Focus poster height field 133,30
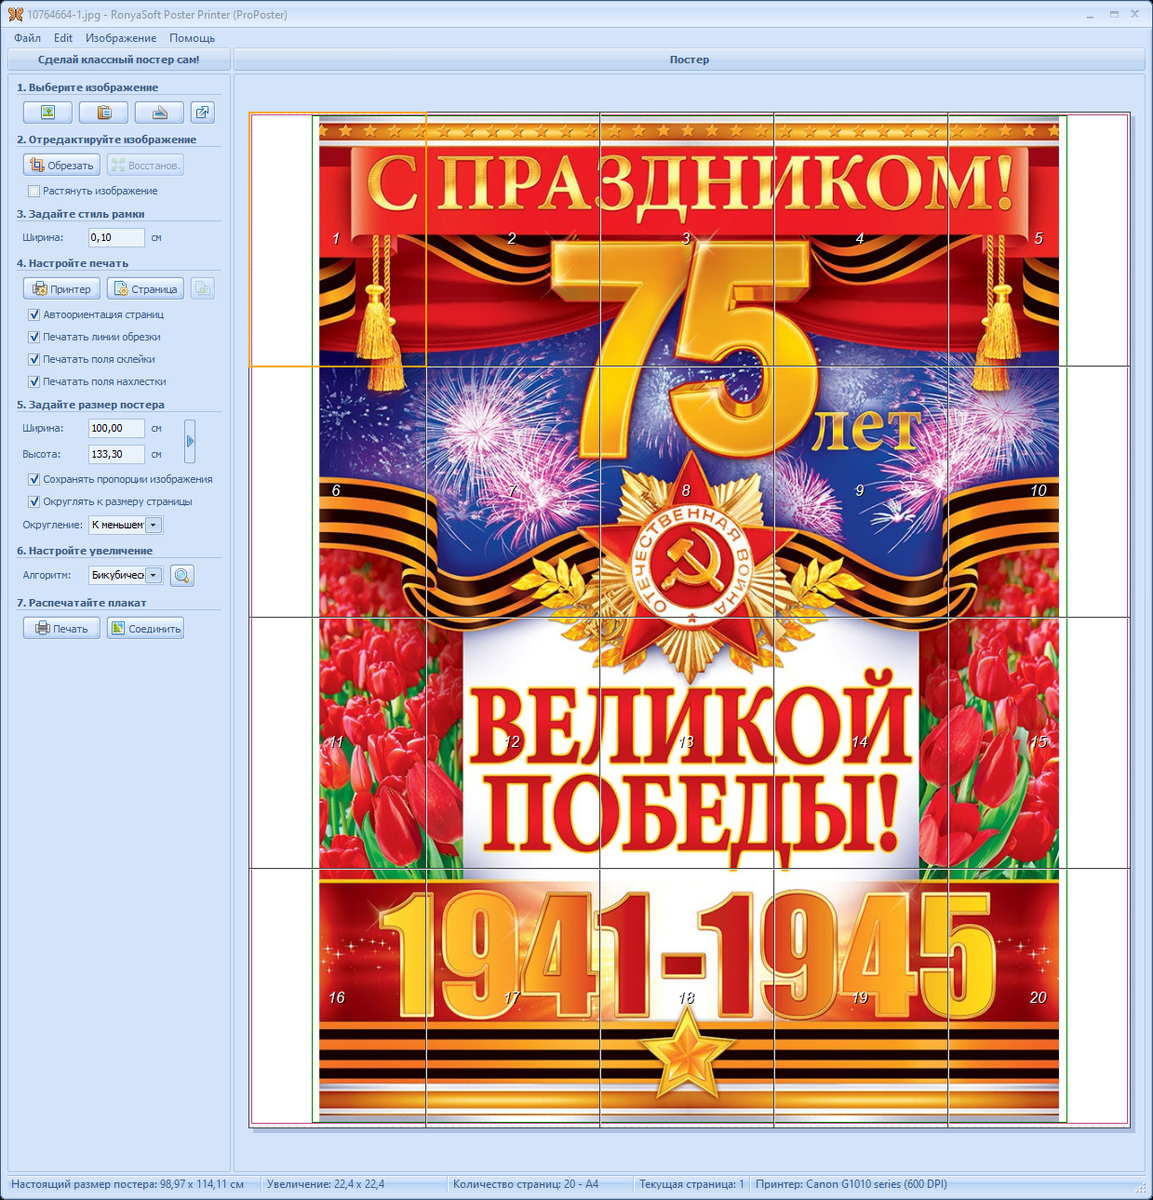Screen dimensions: 1153x1200 coord(116,454)
